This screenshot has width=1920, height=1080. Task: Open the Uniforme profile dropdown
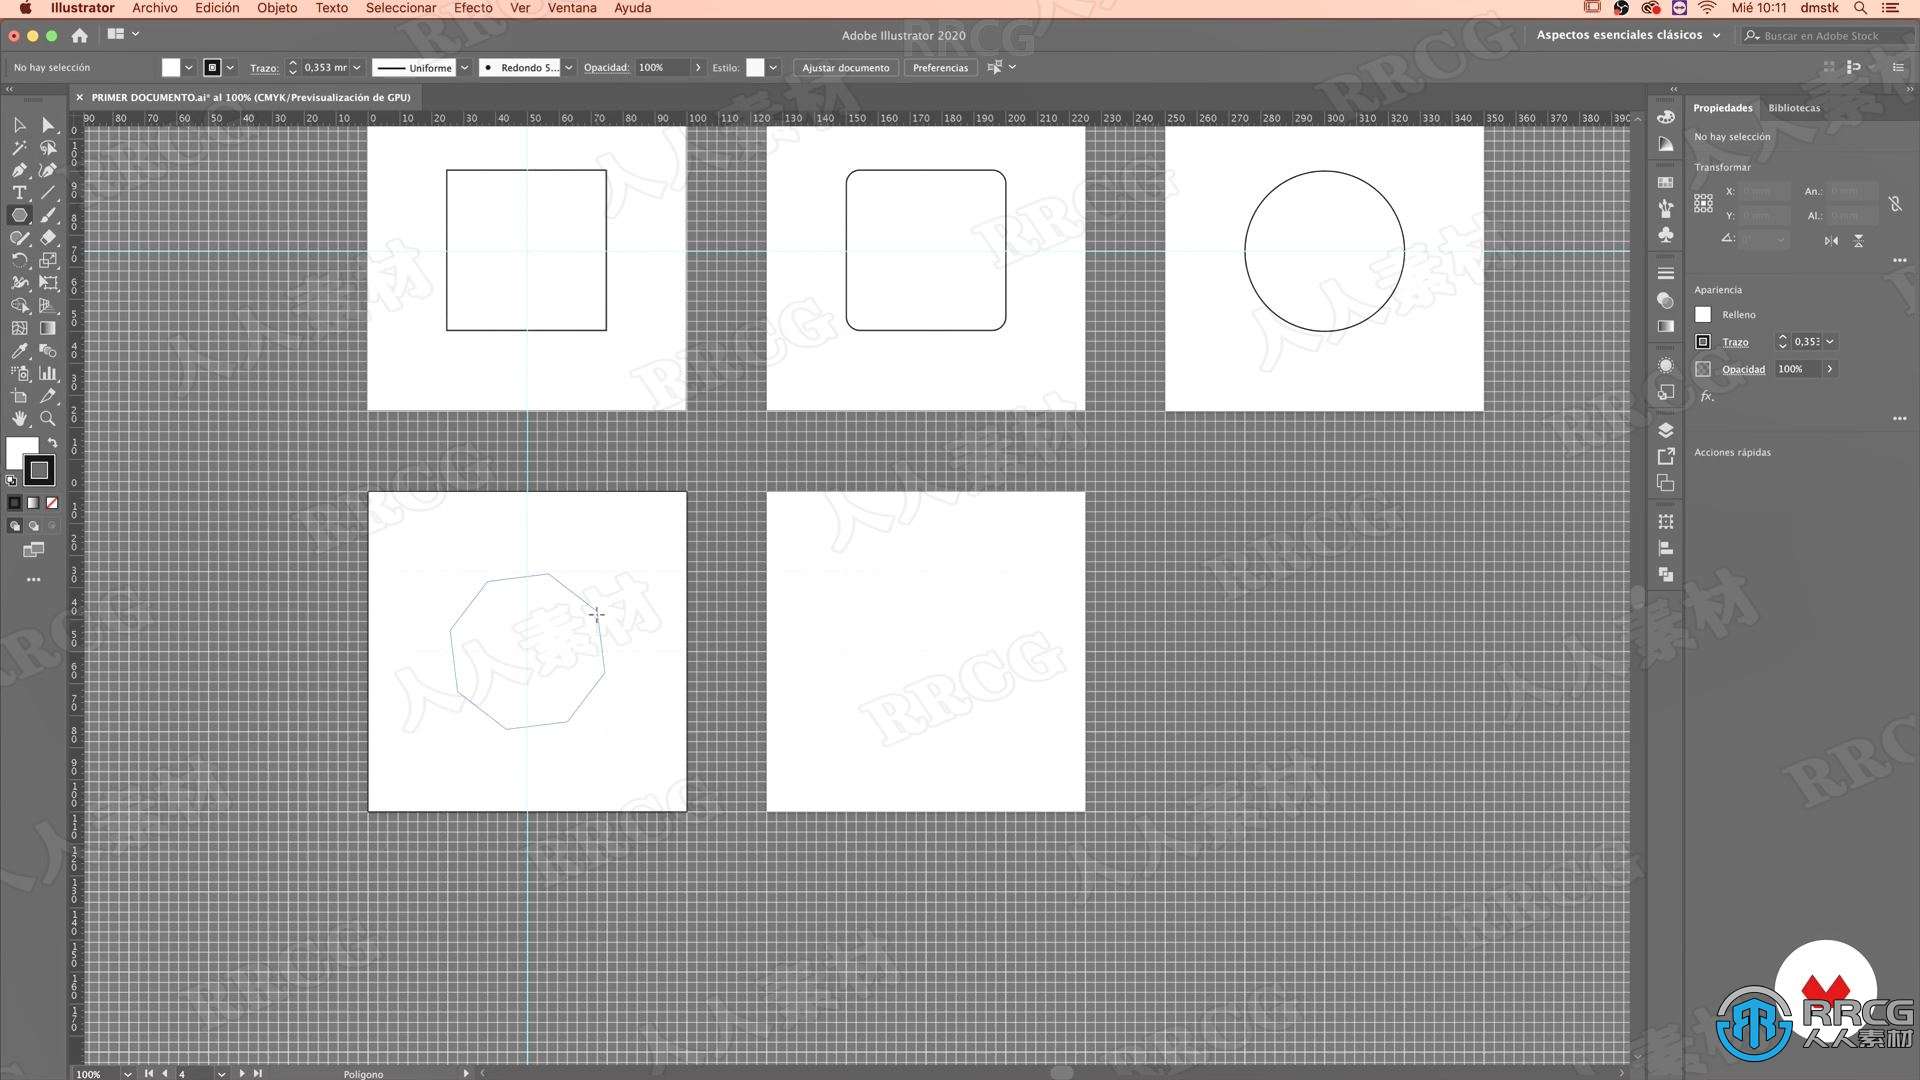point(464,68)
